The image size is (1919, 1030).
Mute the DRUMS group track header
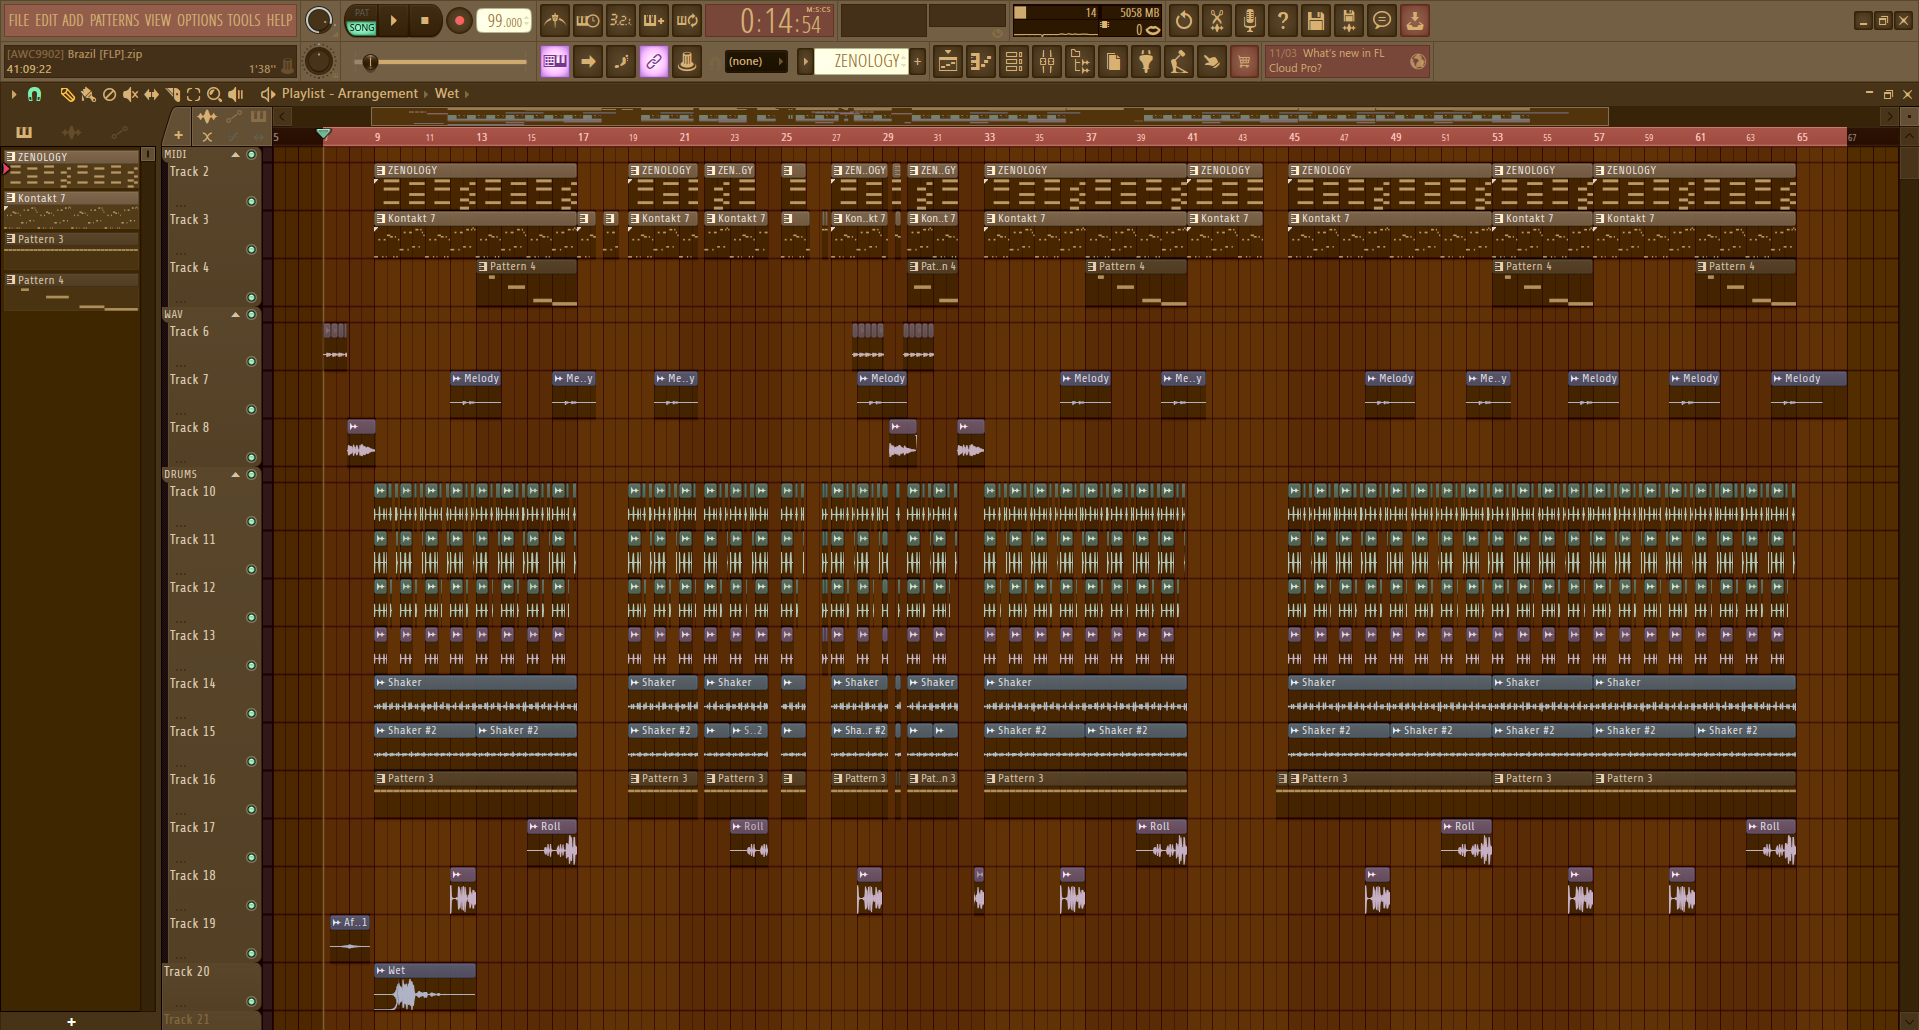coord(251,475)
